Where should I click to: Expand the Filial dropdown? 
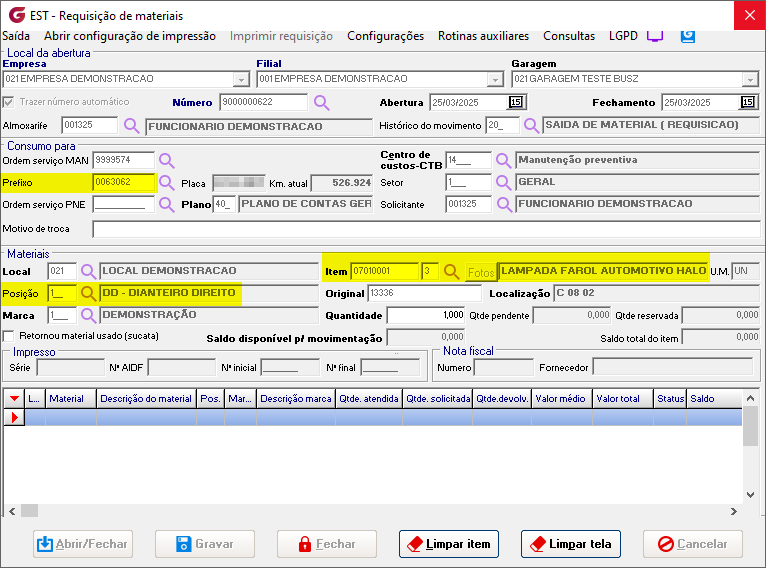495,79
